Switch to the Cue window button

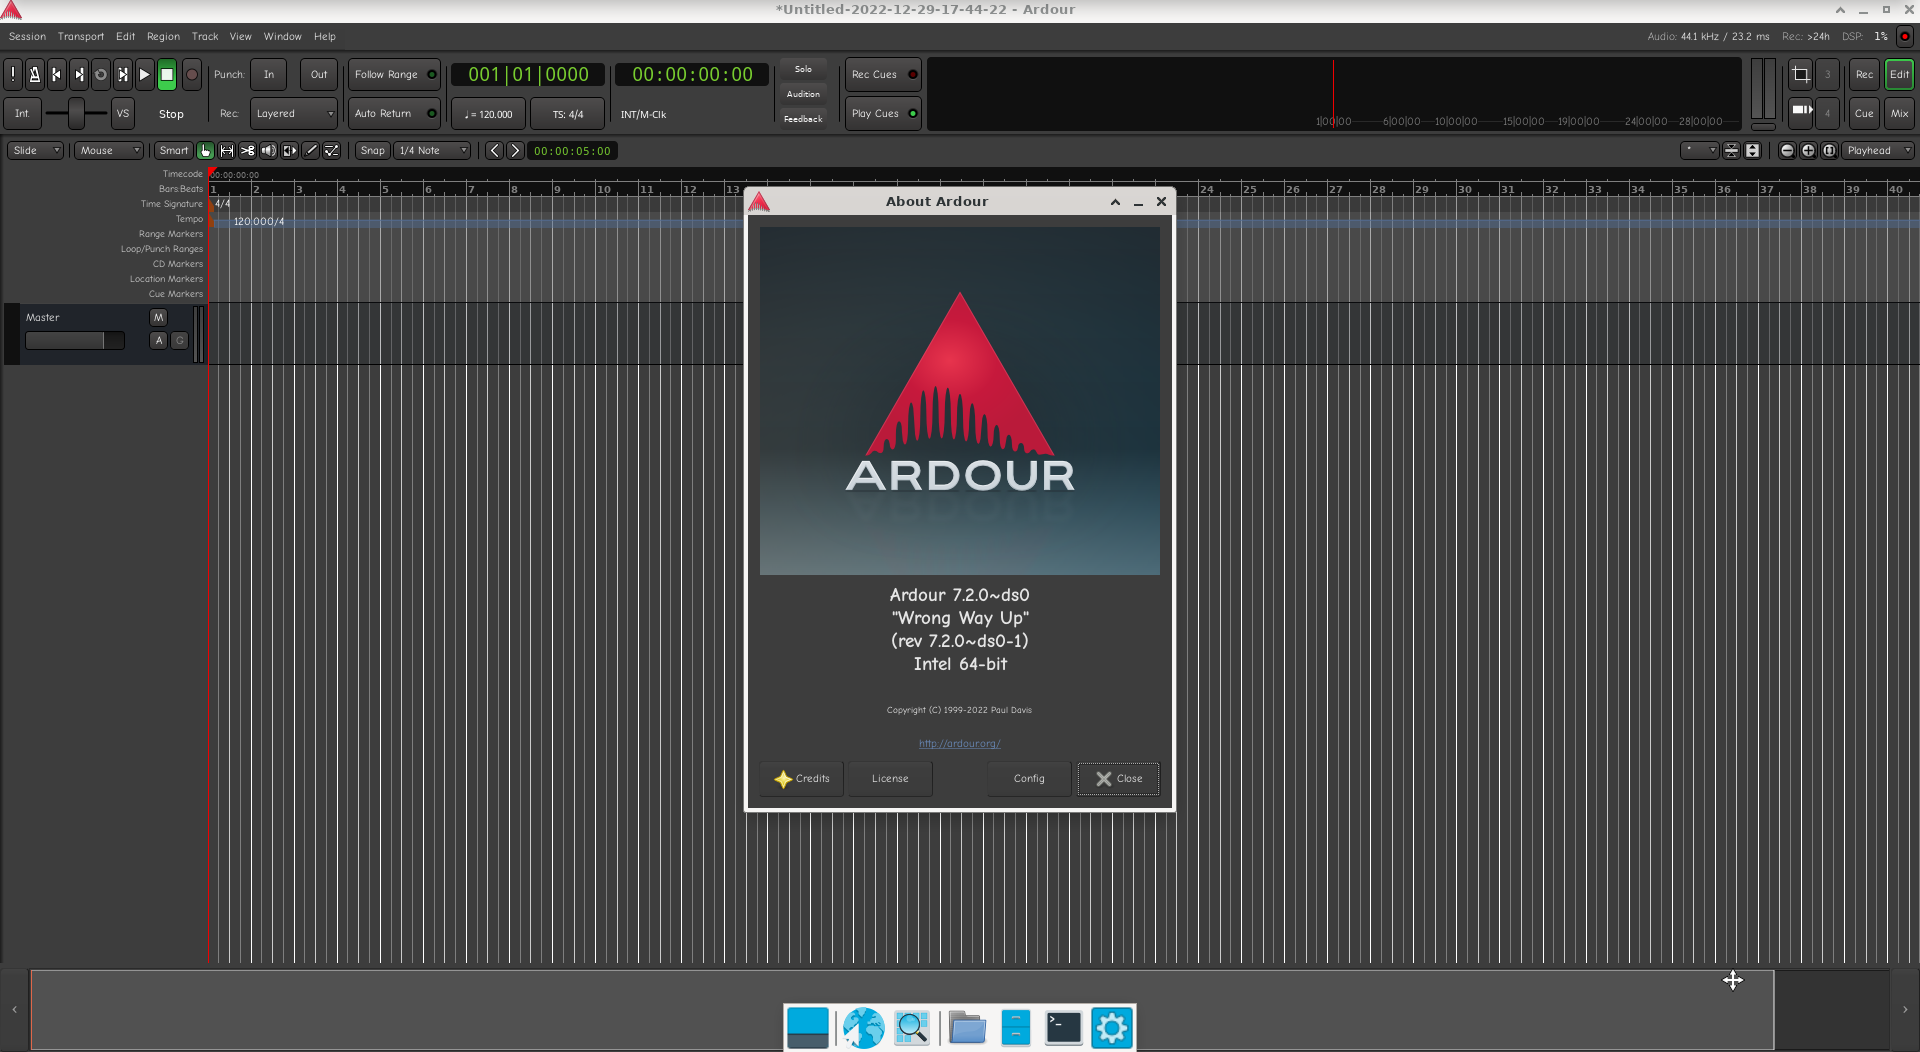[x=1864, y=114]
